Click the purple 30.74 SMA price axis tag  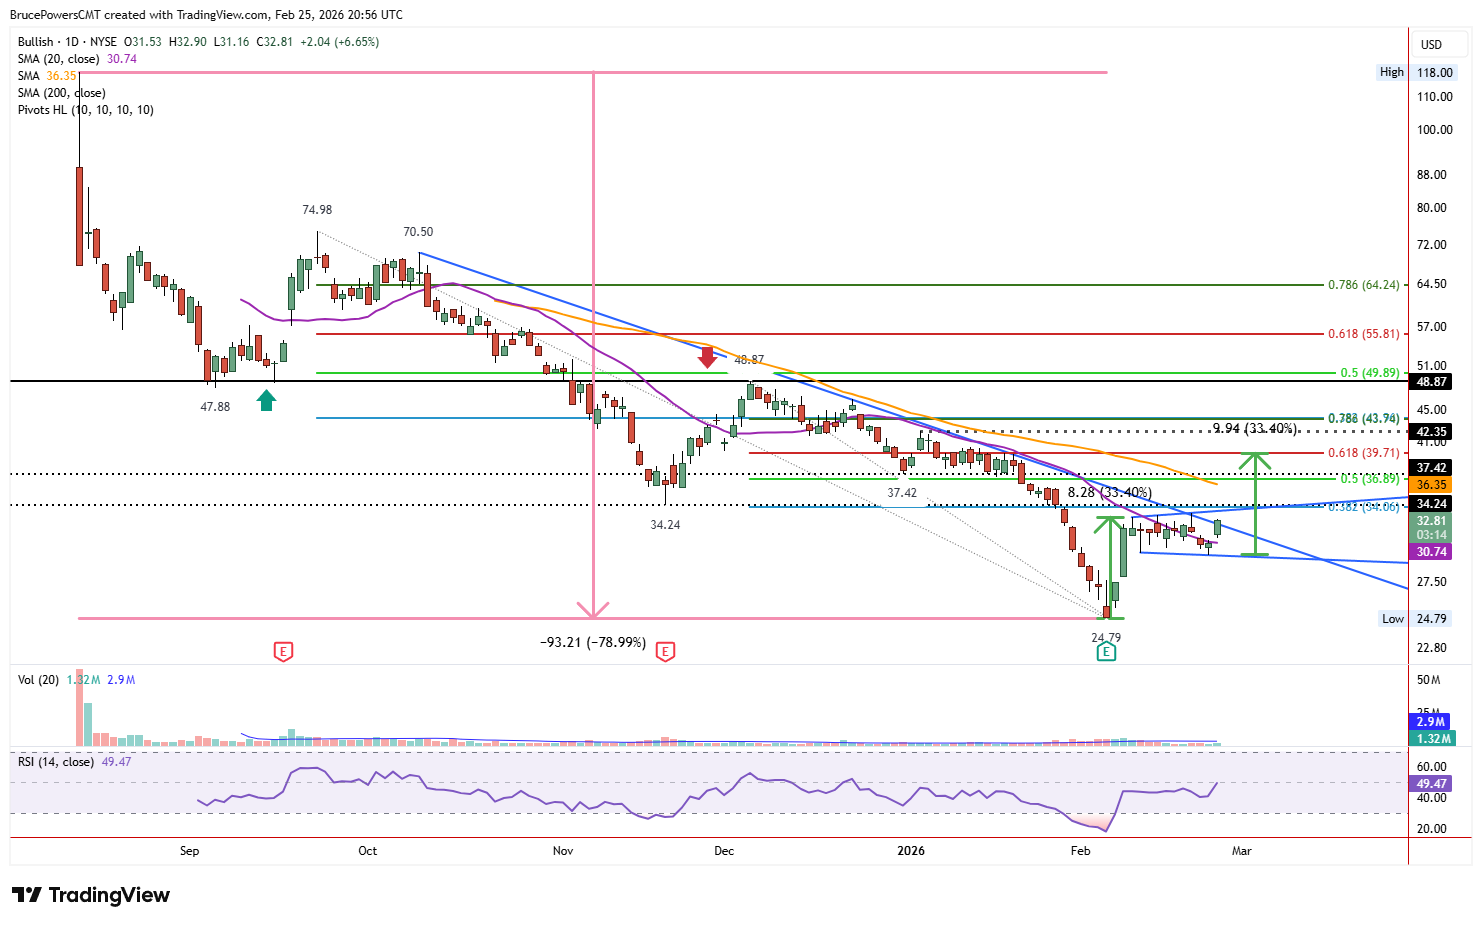(x=1432, y=552)
